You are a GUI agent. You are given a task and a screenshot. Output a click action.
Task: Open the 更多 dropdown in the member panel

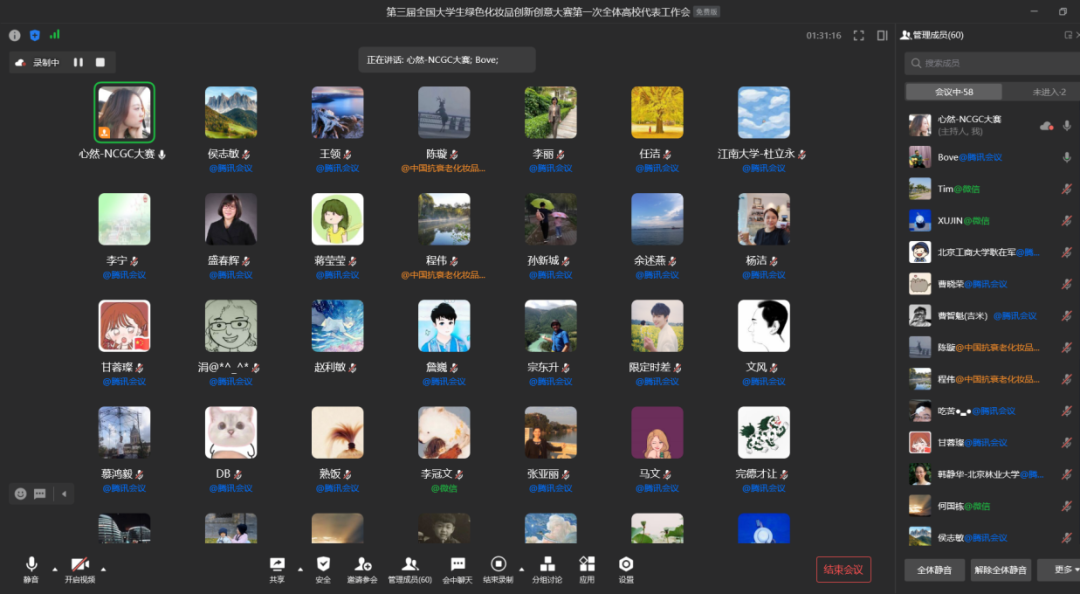point(1060,570)
